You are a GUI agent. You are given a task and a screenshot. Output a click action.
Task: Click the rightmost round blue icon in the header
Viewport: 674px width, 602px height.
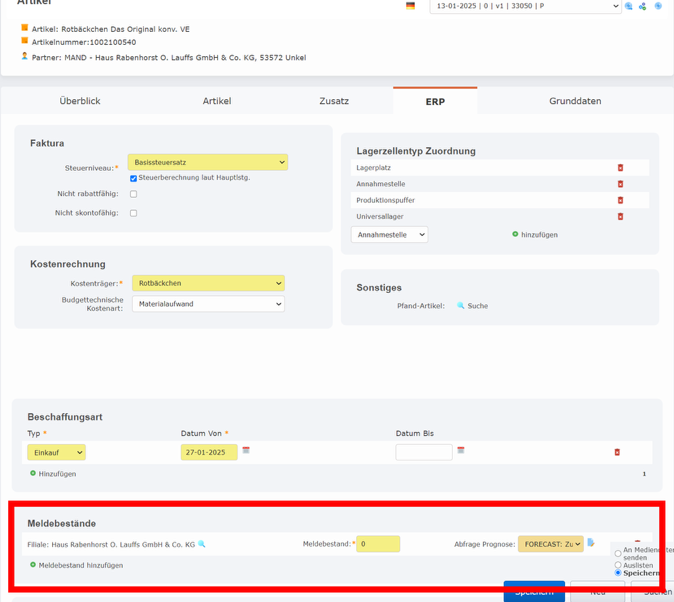click(658, 6)
